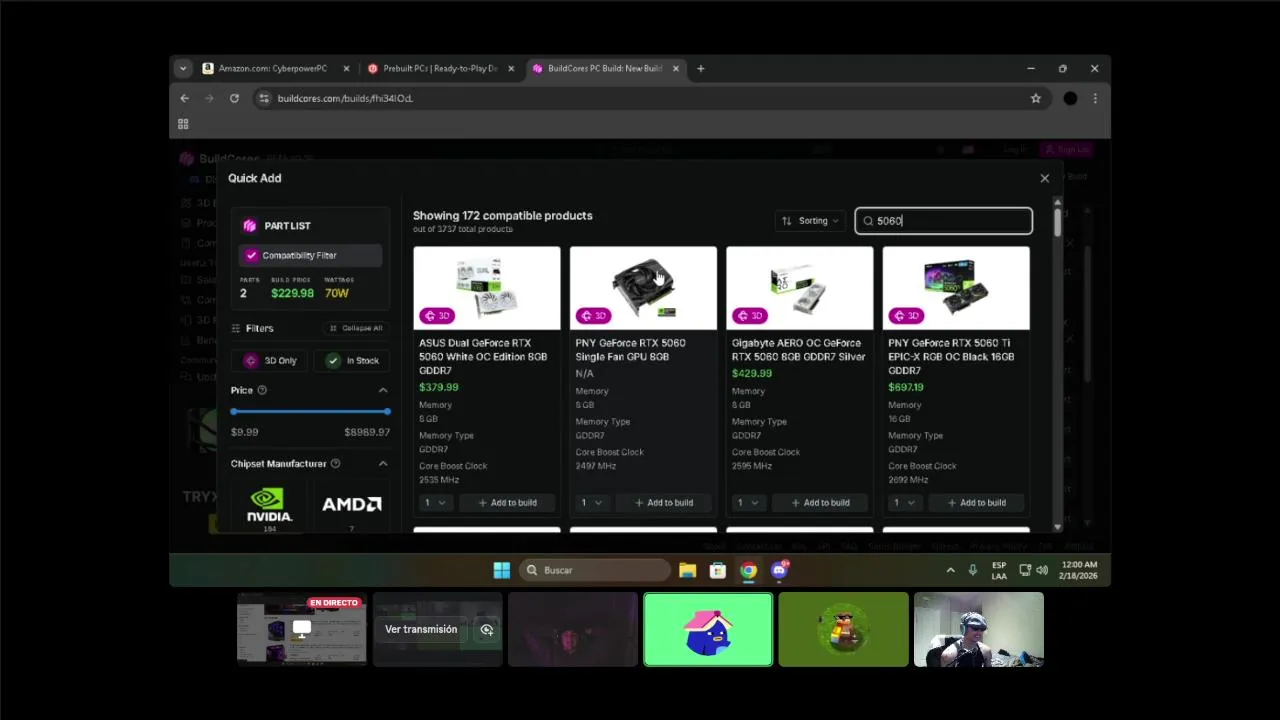Click the taskbar volume icon

pyautogui.click(x=1042, y=570)
